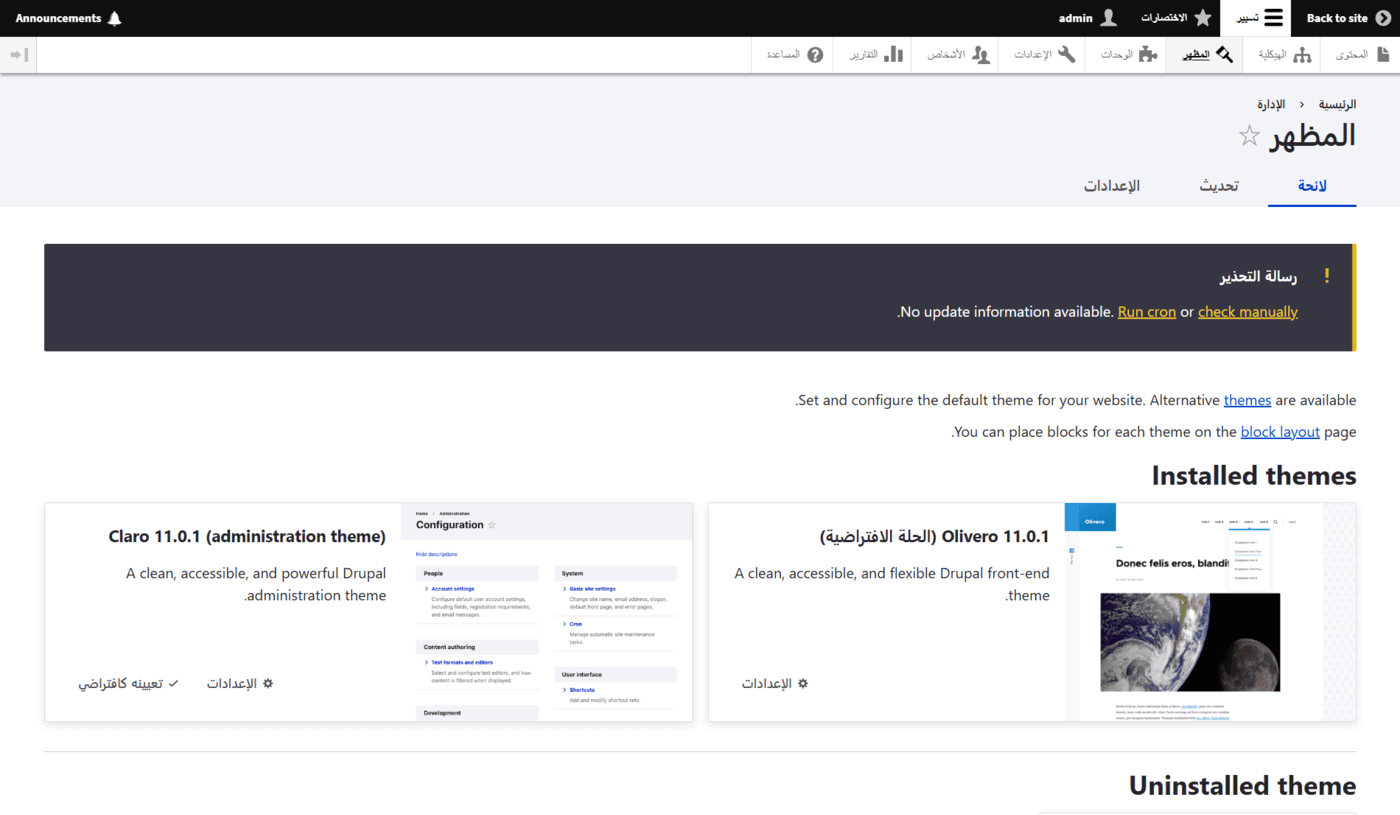Viewport: 1400px width, 815px height.
Task: Open the Configuration wrench icon in toolbar
Action: (x=1067, y=55)
